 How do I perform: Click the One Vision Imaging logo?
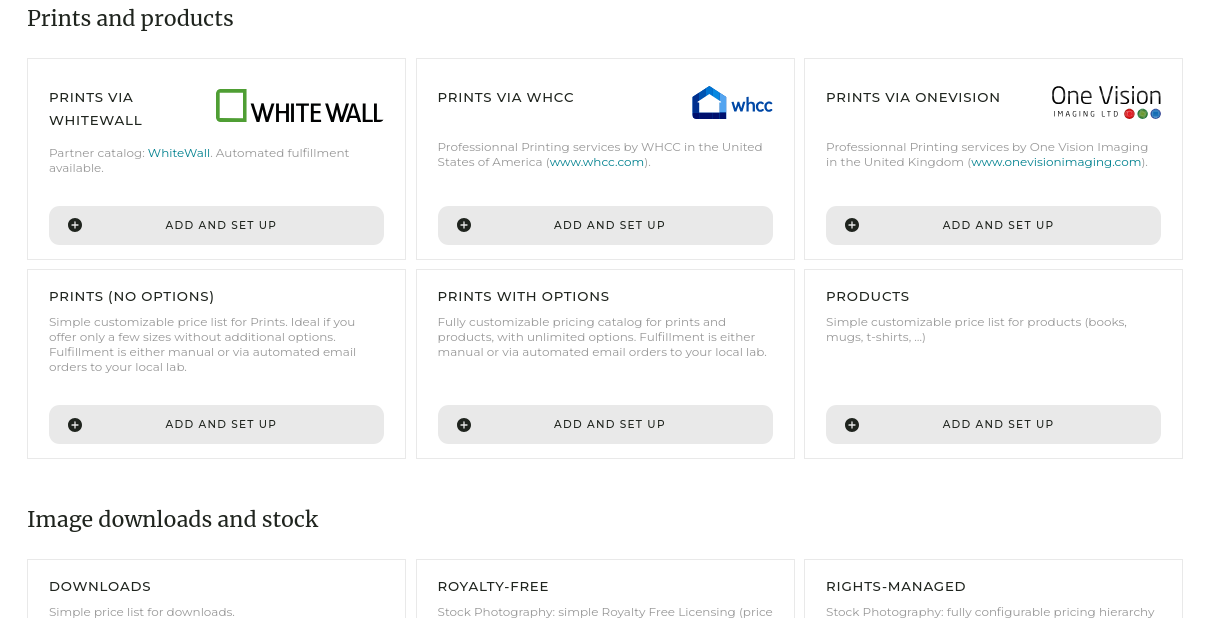(x=1105, y=102)
